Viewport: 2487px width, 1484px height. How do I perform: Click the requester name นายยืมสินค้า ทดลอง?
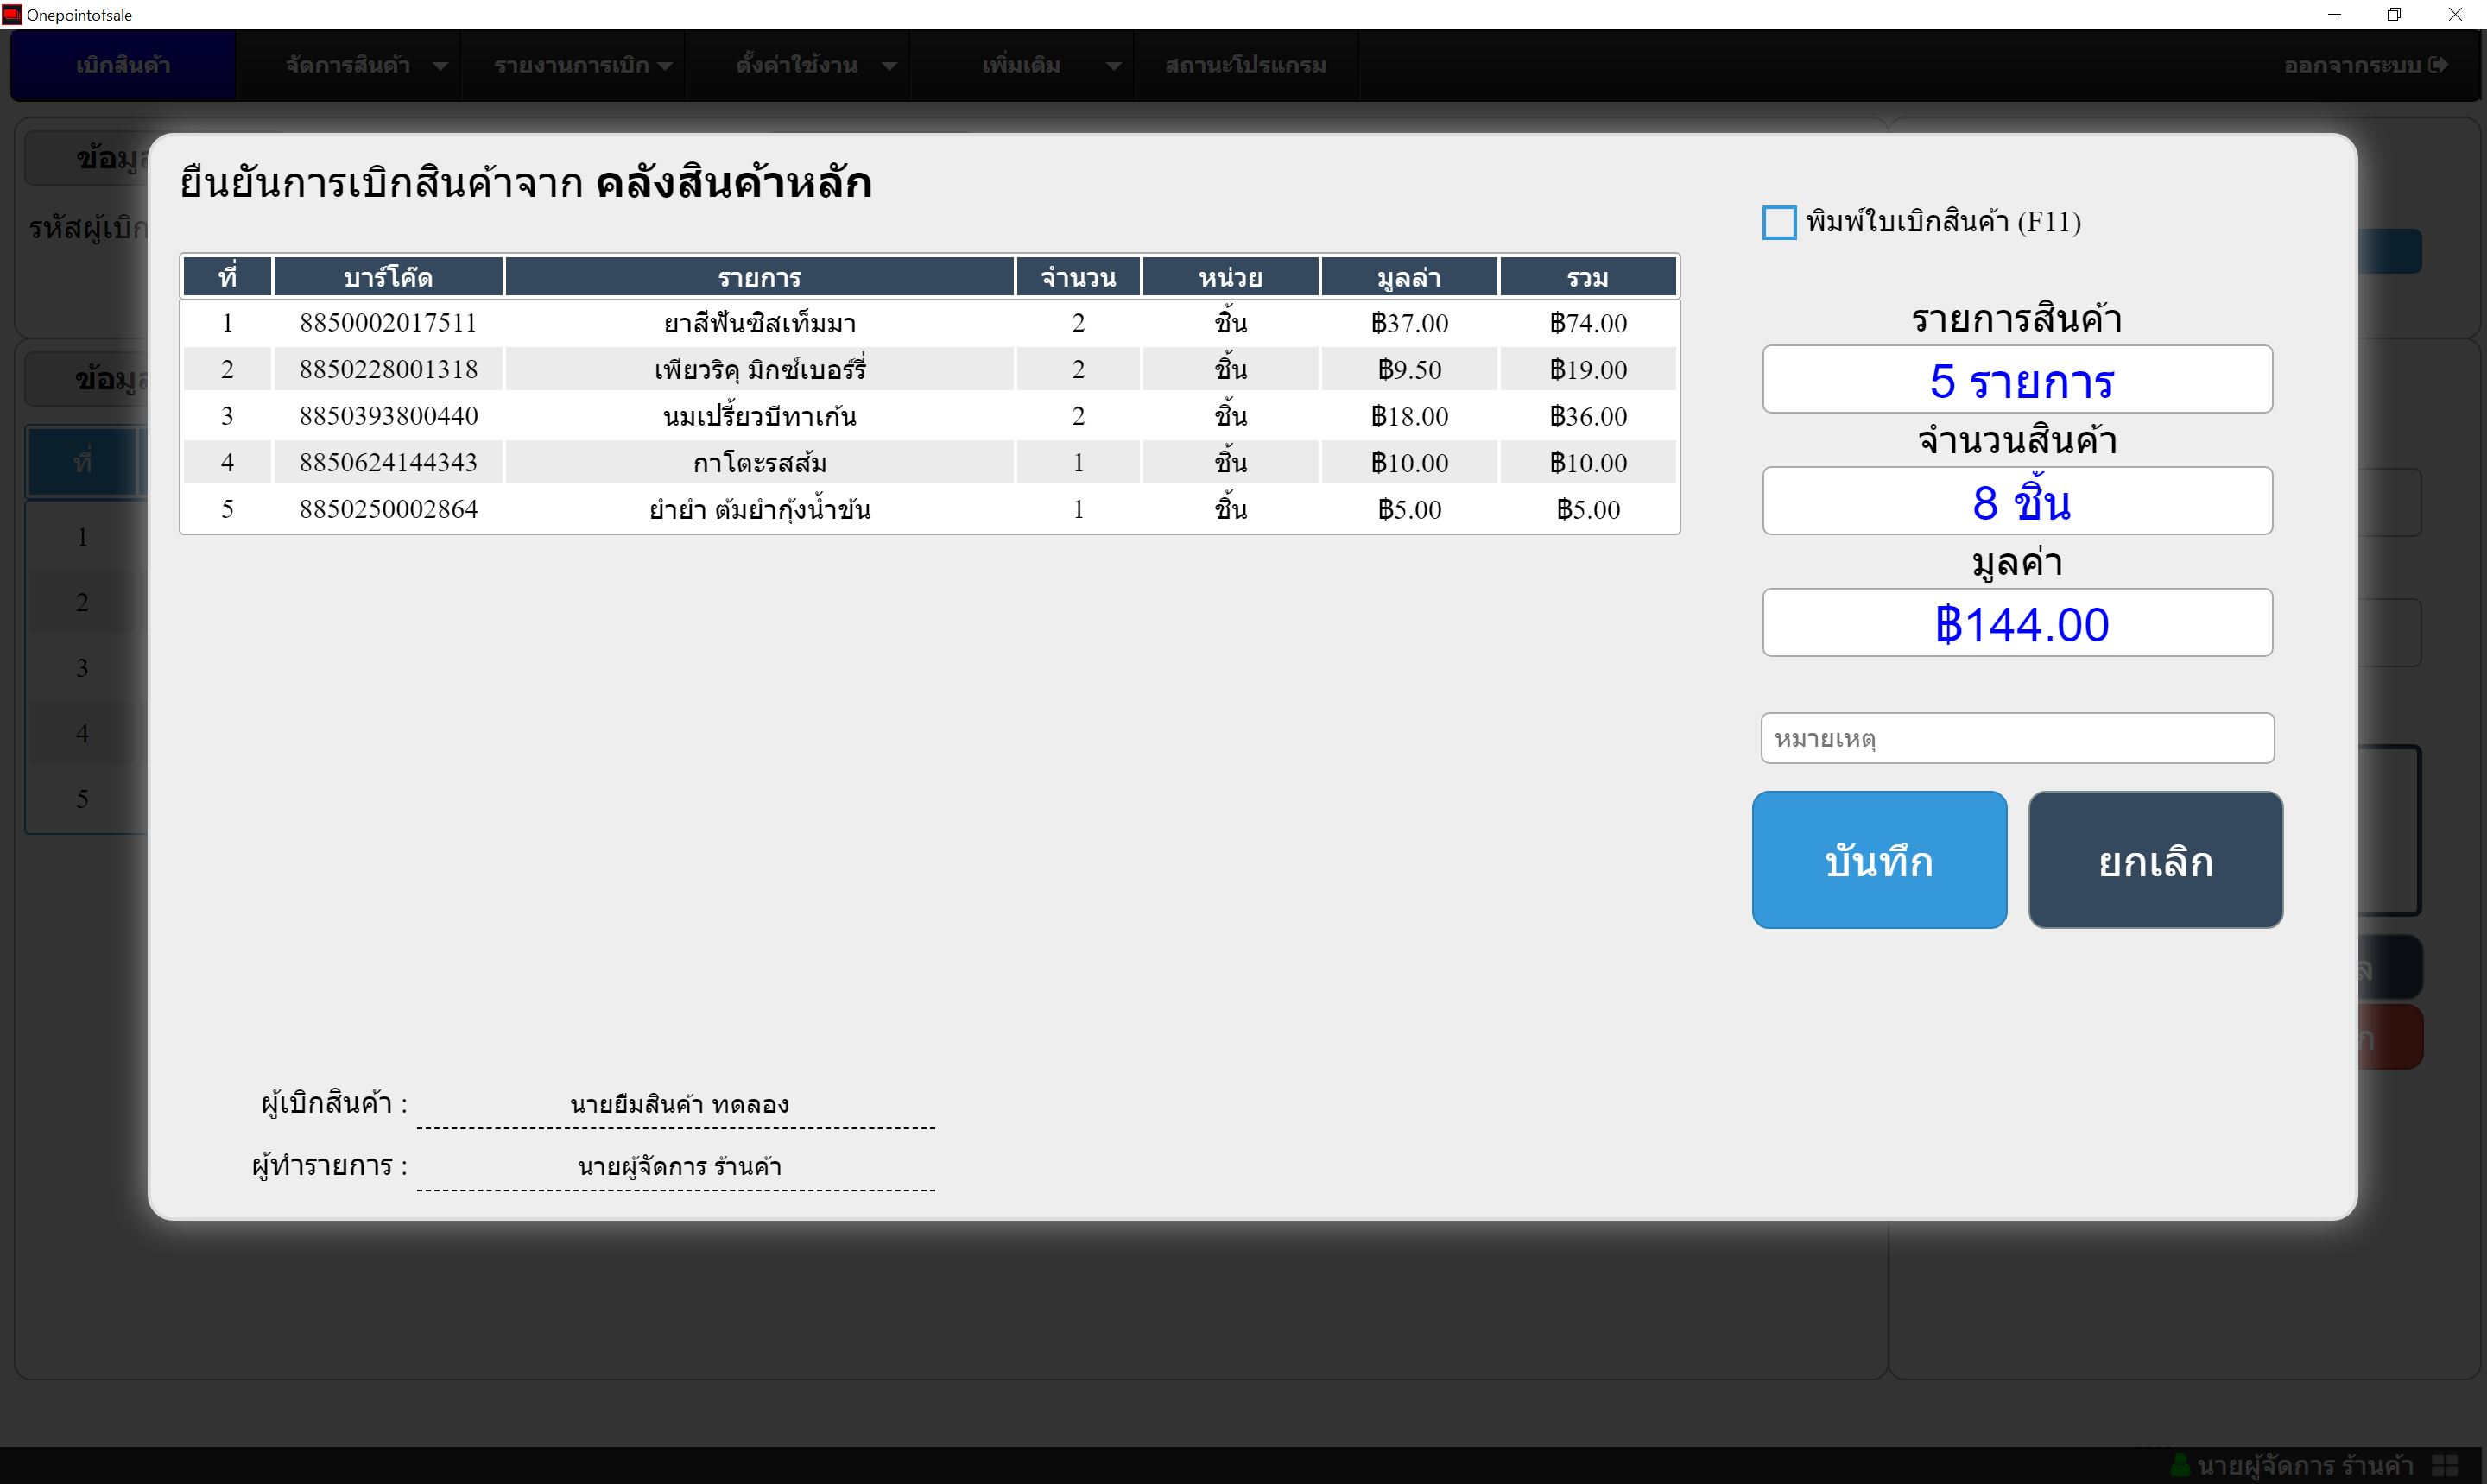(679, 1104)
